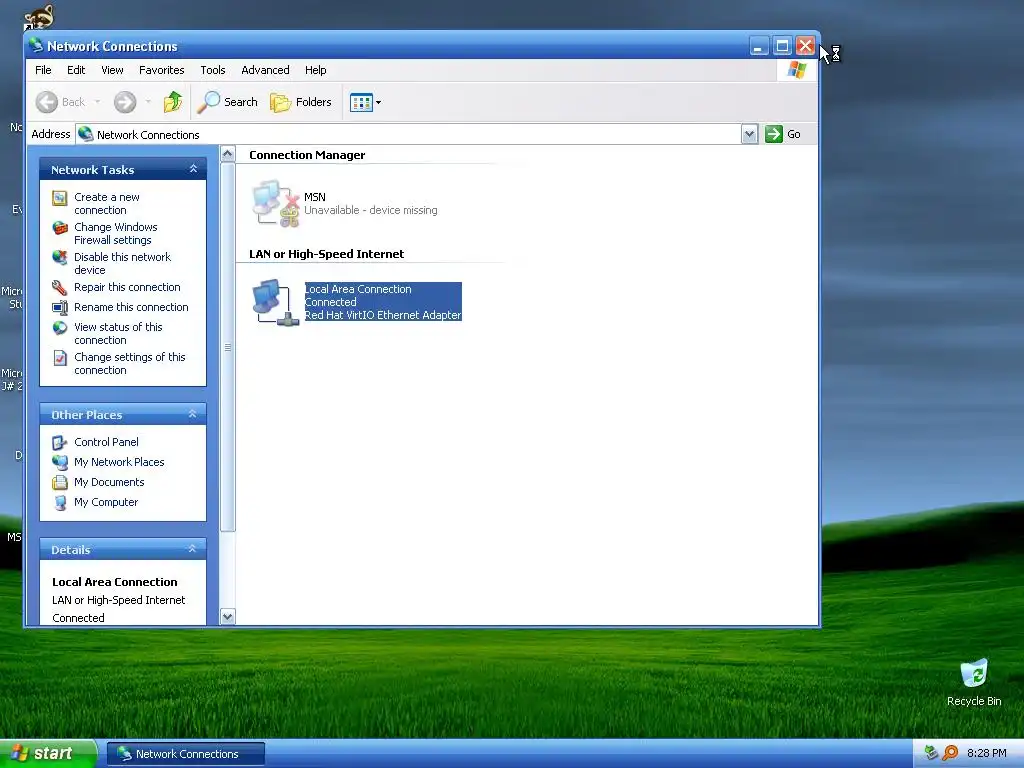Open the Advanced menu

[x=265, y=70]
